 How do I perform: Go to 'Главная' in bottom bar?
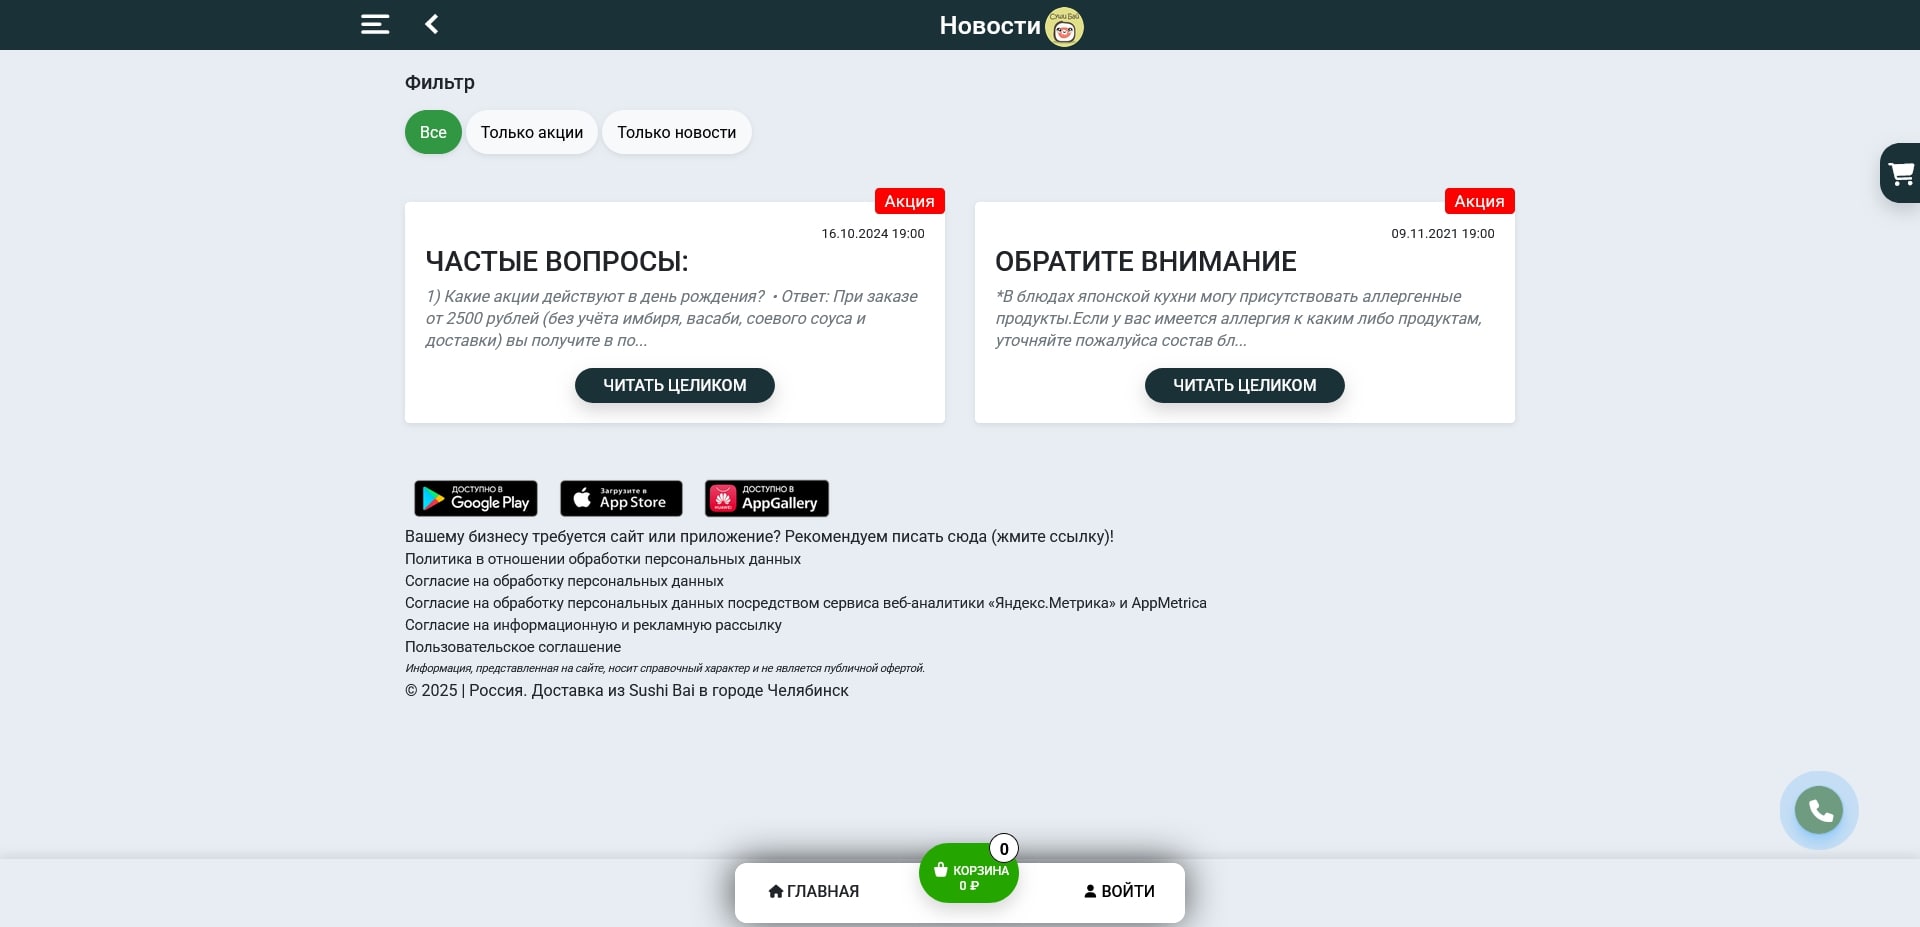814,891
